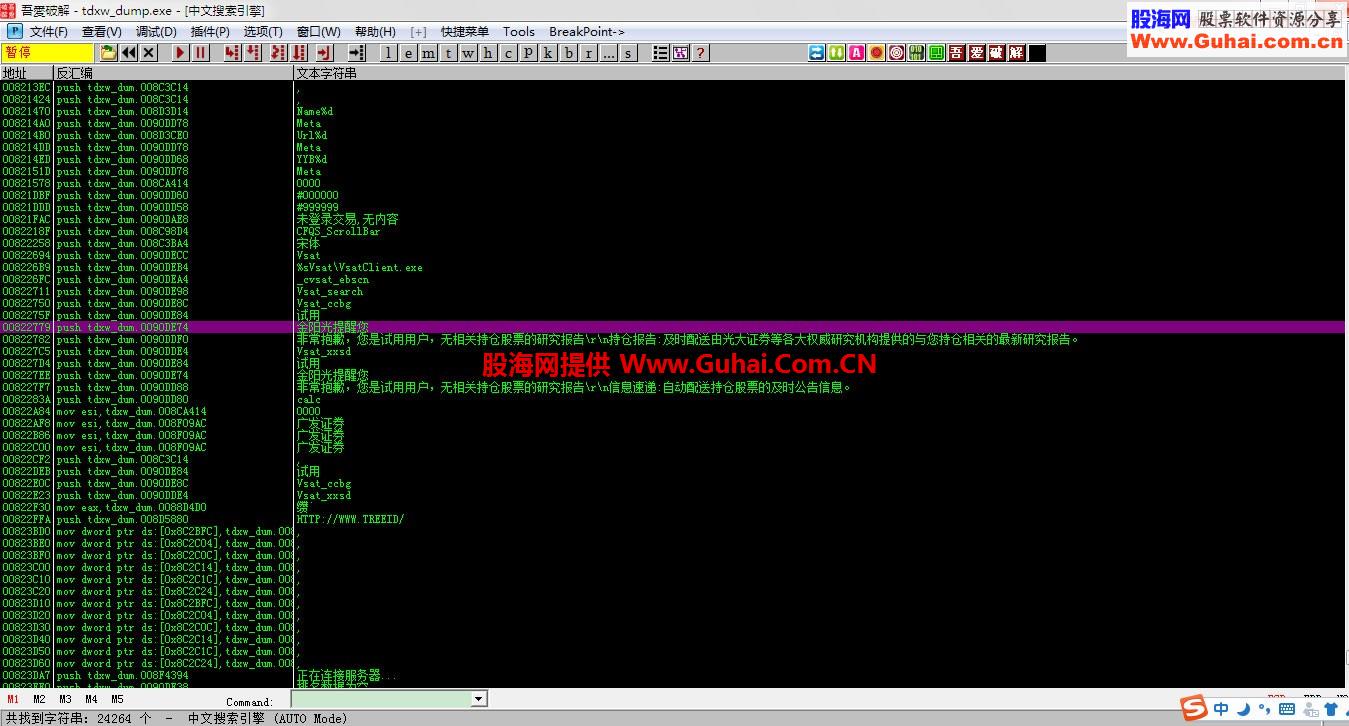Viewport: 1349px width, 726px height.
Task: Click the red '爱' toolbar icon
Action: coord(977,53)
